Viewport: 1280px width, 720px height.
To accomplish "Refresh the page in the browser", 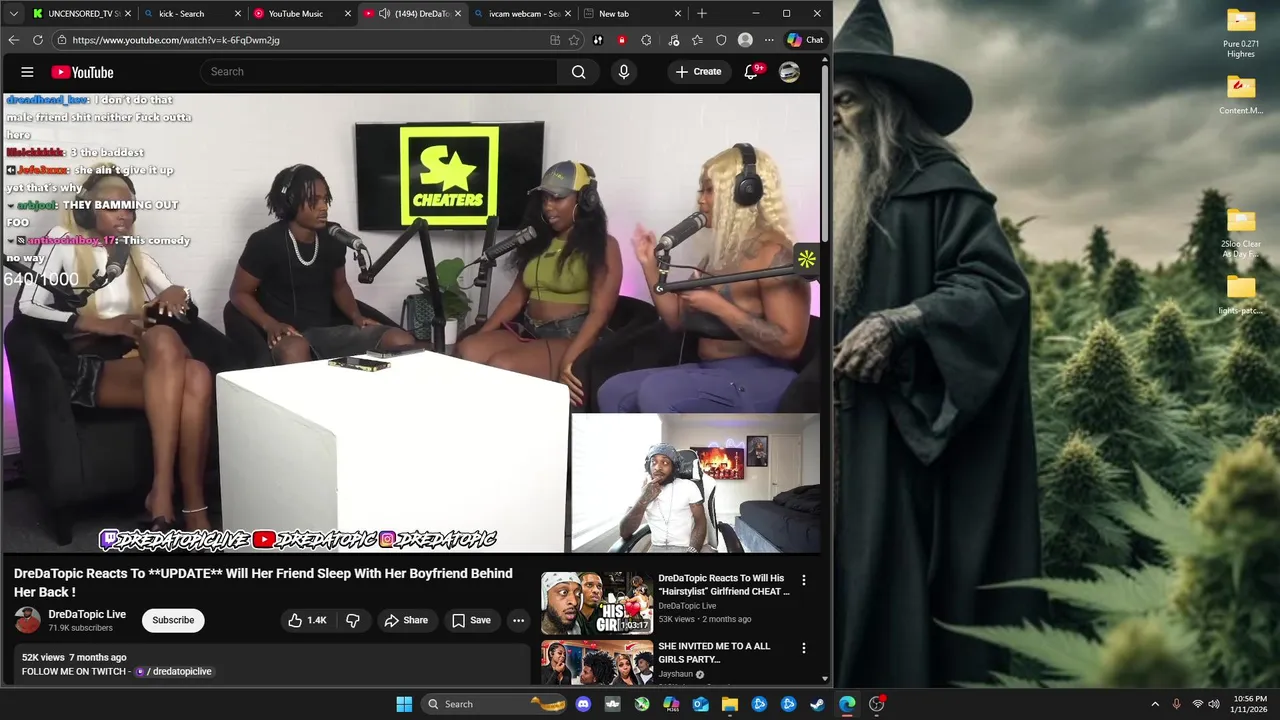I will coord(38,40).
